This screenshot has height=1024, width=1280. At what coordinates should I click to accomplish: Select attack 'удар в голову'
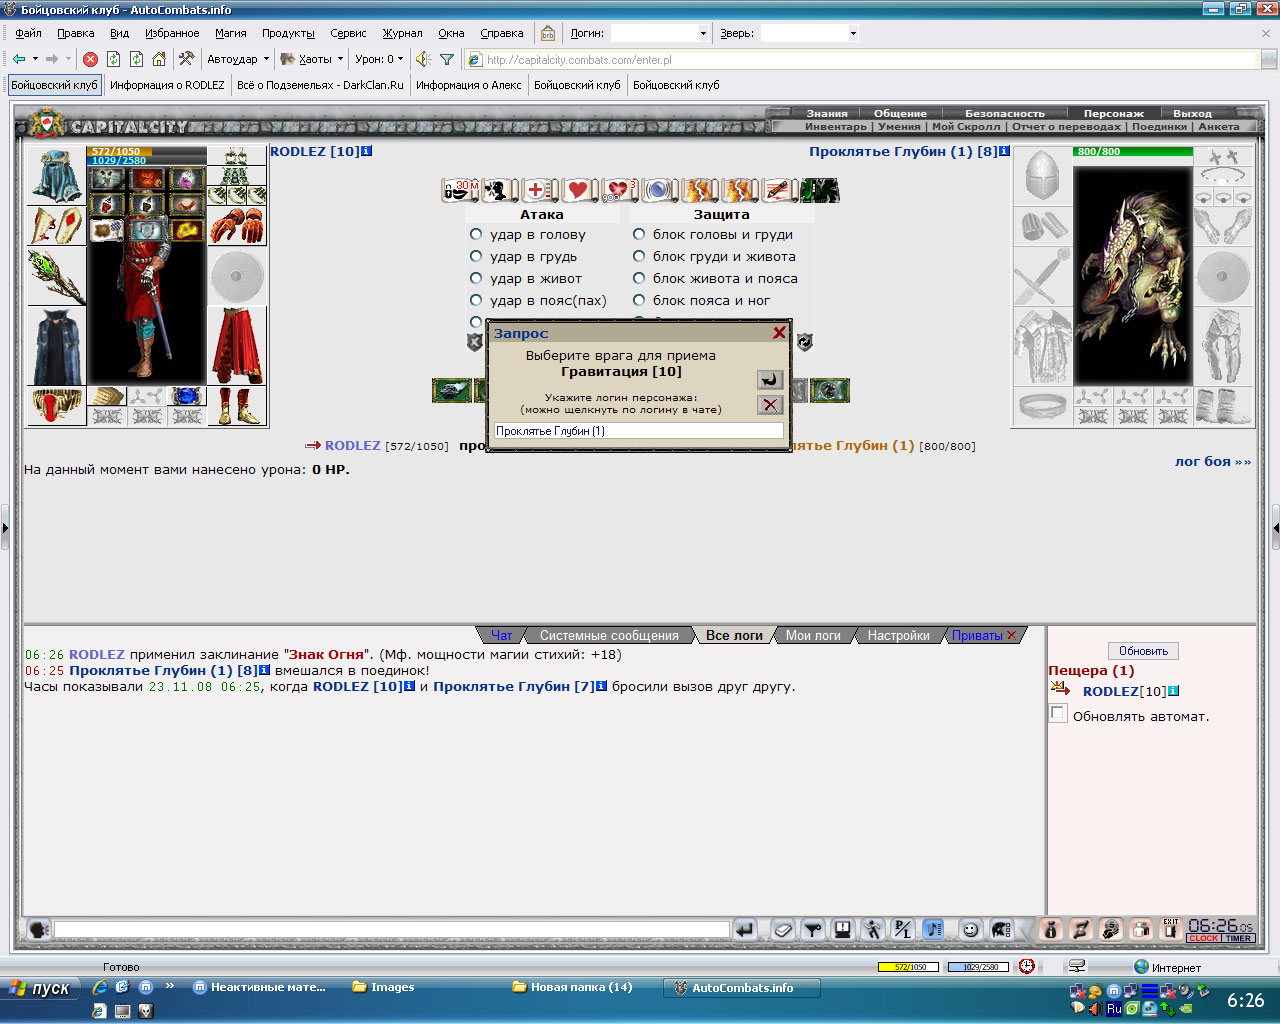point(476,234)
